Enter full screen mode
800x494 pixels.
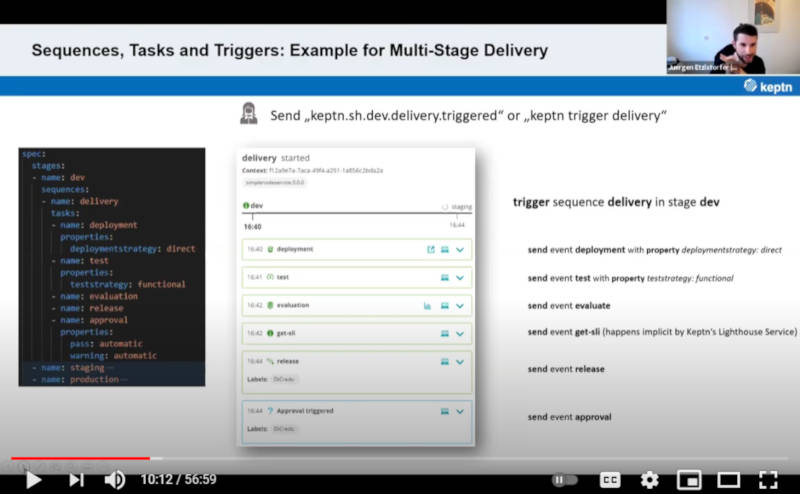click(768, 480)
